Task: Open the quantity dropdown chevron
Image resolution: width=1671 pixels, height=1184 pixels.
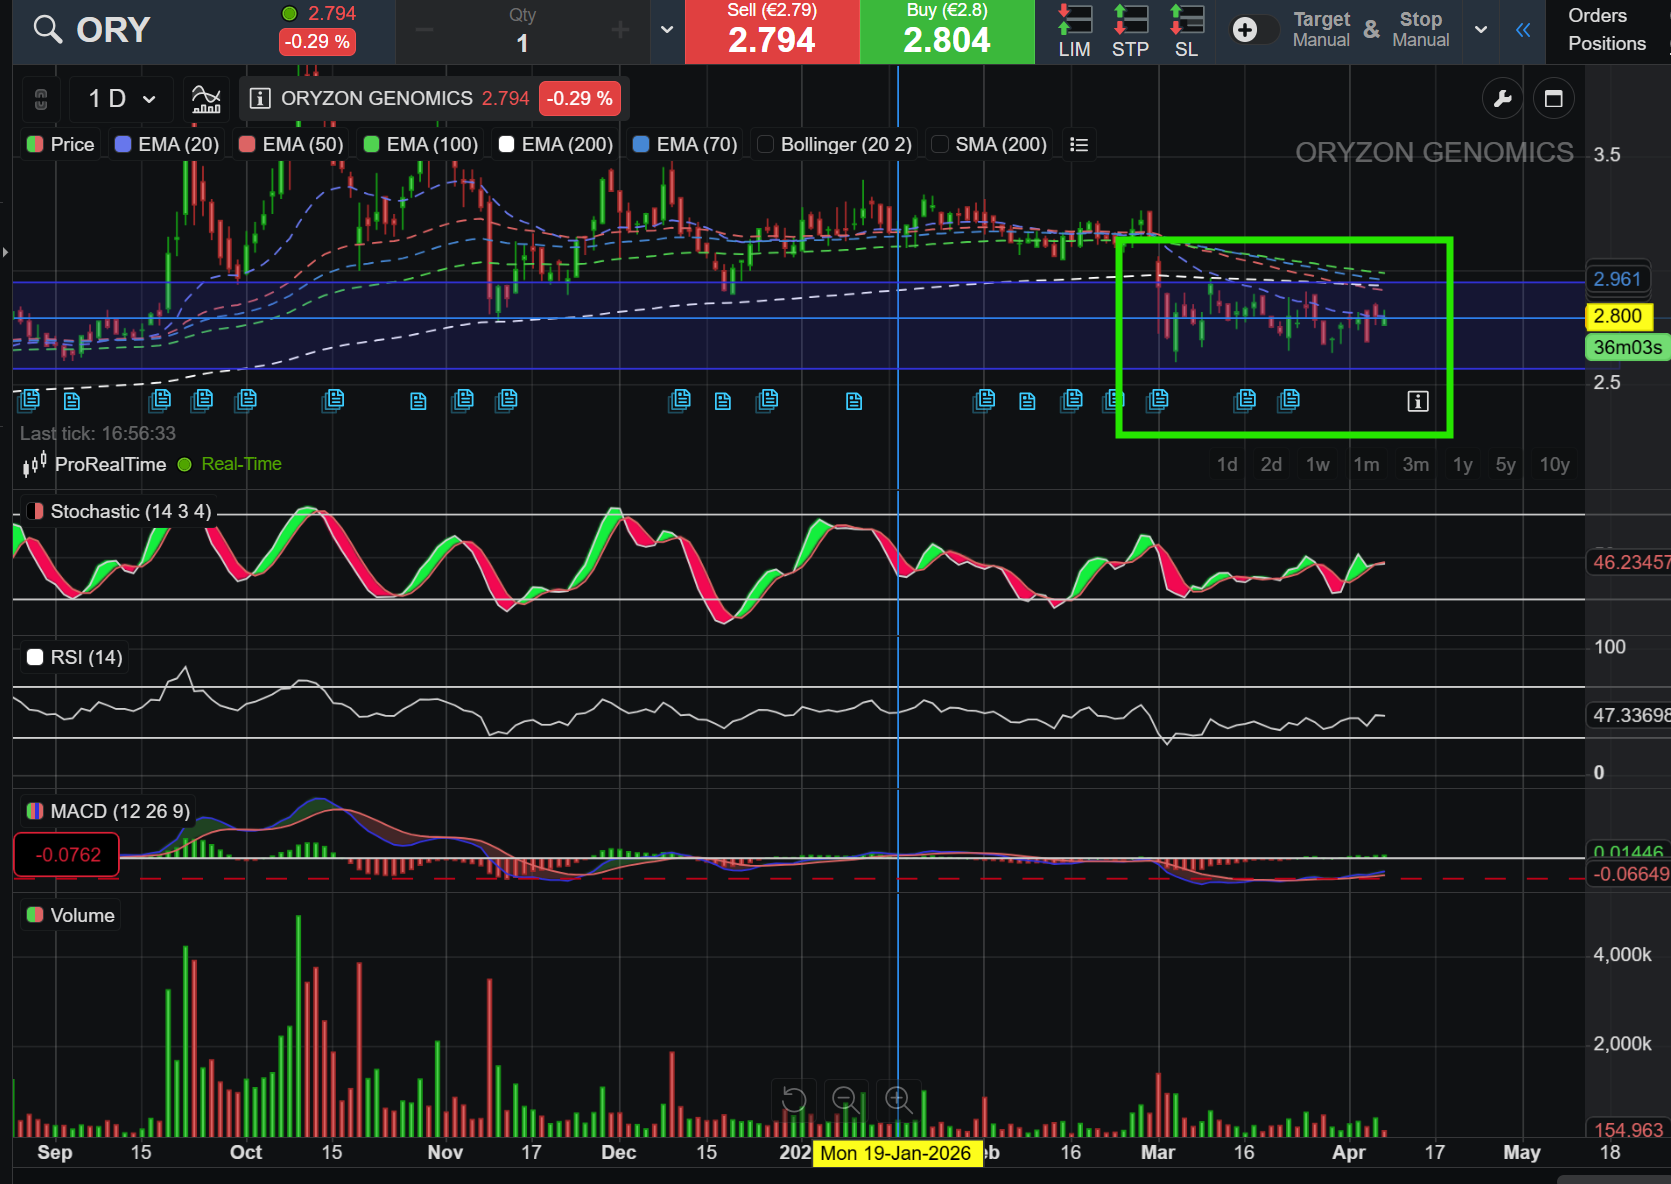Action: (666, 31)
